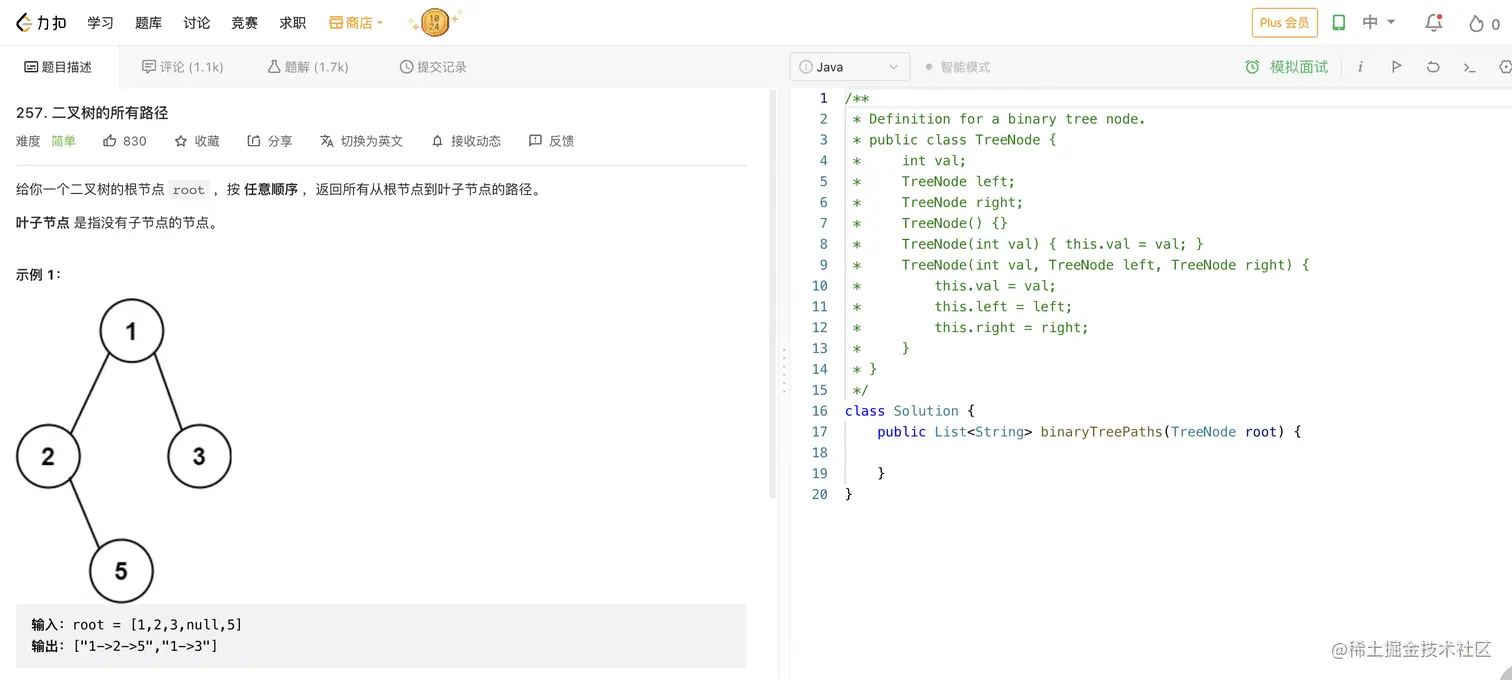Like the problem with thumbs-up 830

(125, 141)
